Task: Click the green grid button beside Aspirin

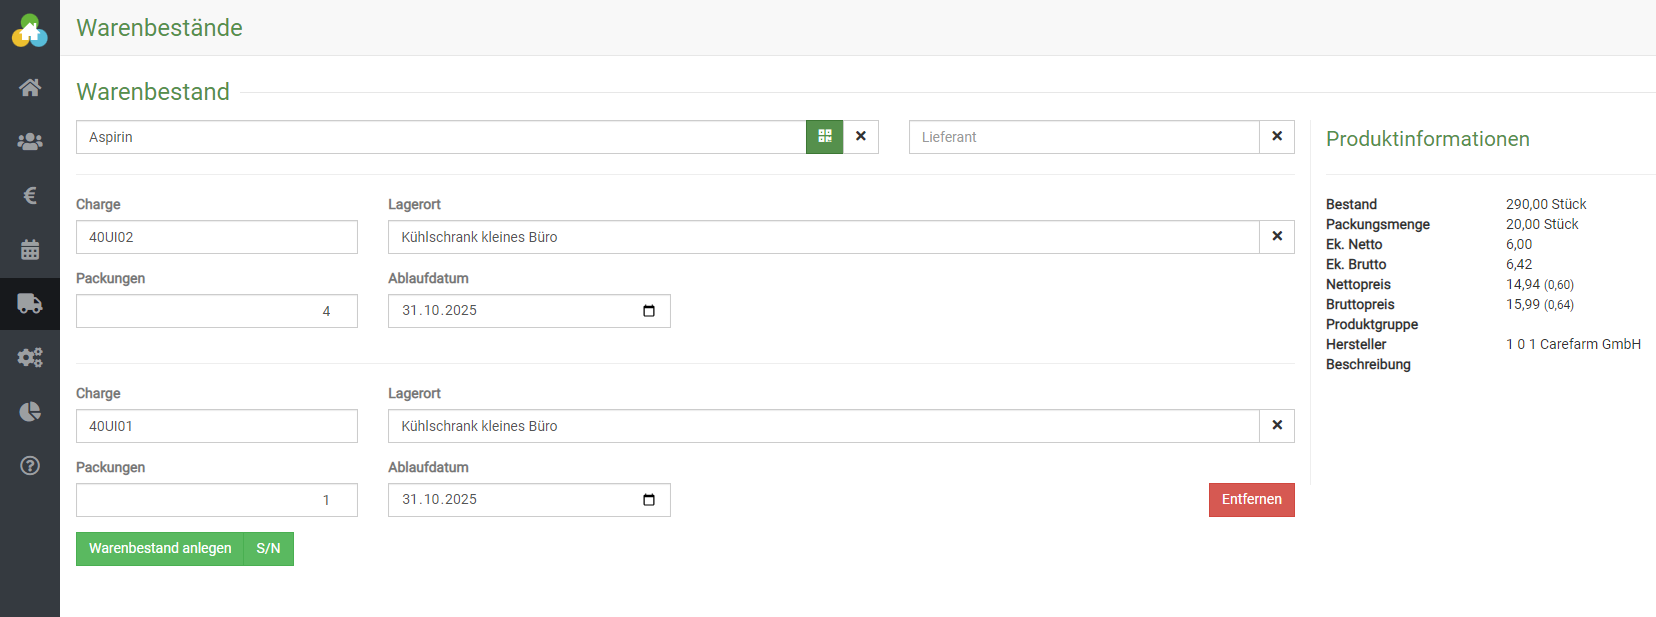Action: tap(825, 137)
